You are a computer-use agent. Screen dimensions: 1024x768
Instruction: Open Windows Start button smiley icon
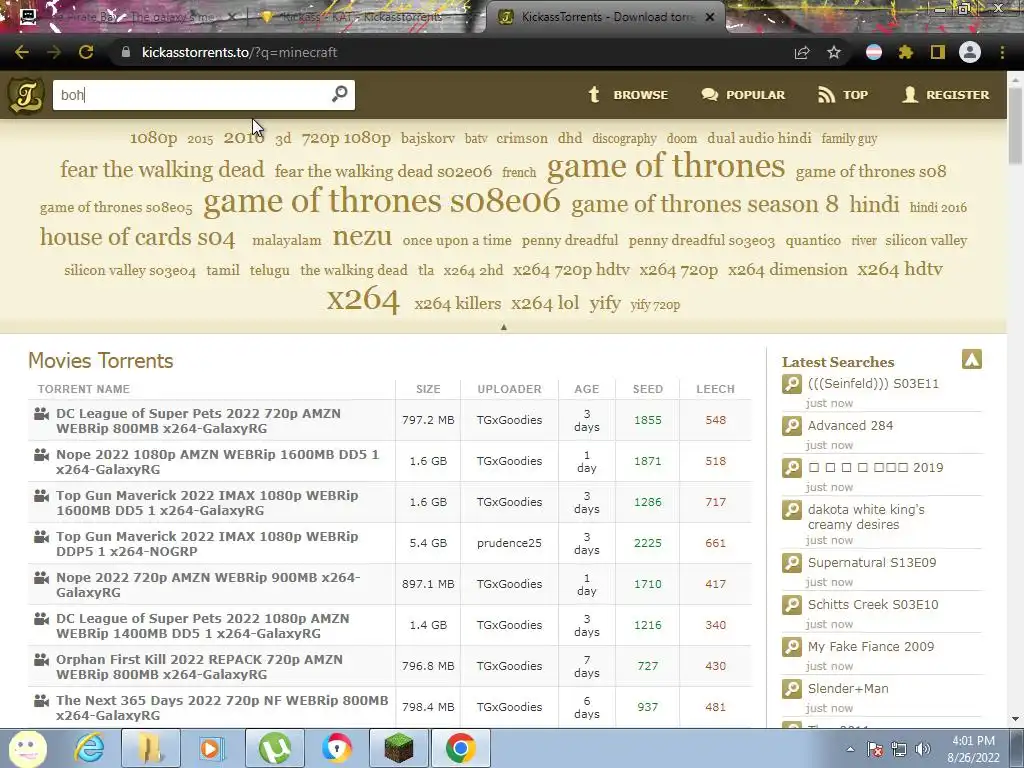pyautogui.click(x=27, y=748)
